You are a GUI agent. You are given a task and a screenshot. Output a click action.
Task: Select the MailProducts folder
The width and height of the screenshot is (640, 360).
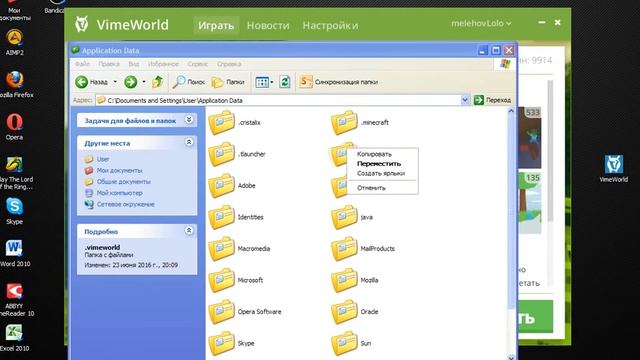point(363,249)
